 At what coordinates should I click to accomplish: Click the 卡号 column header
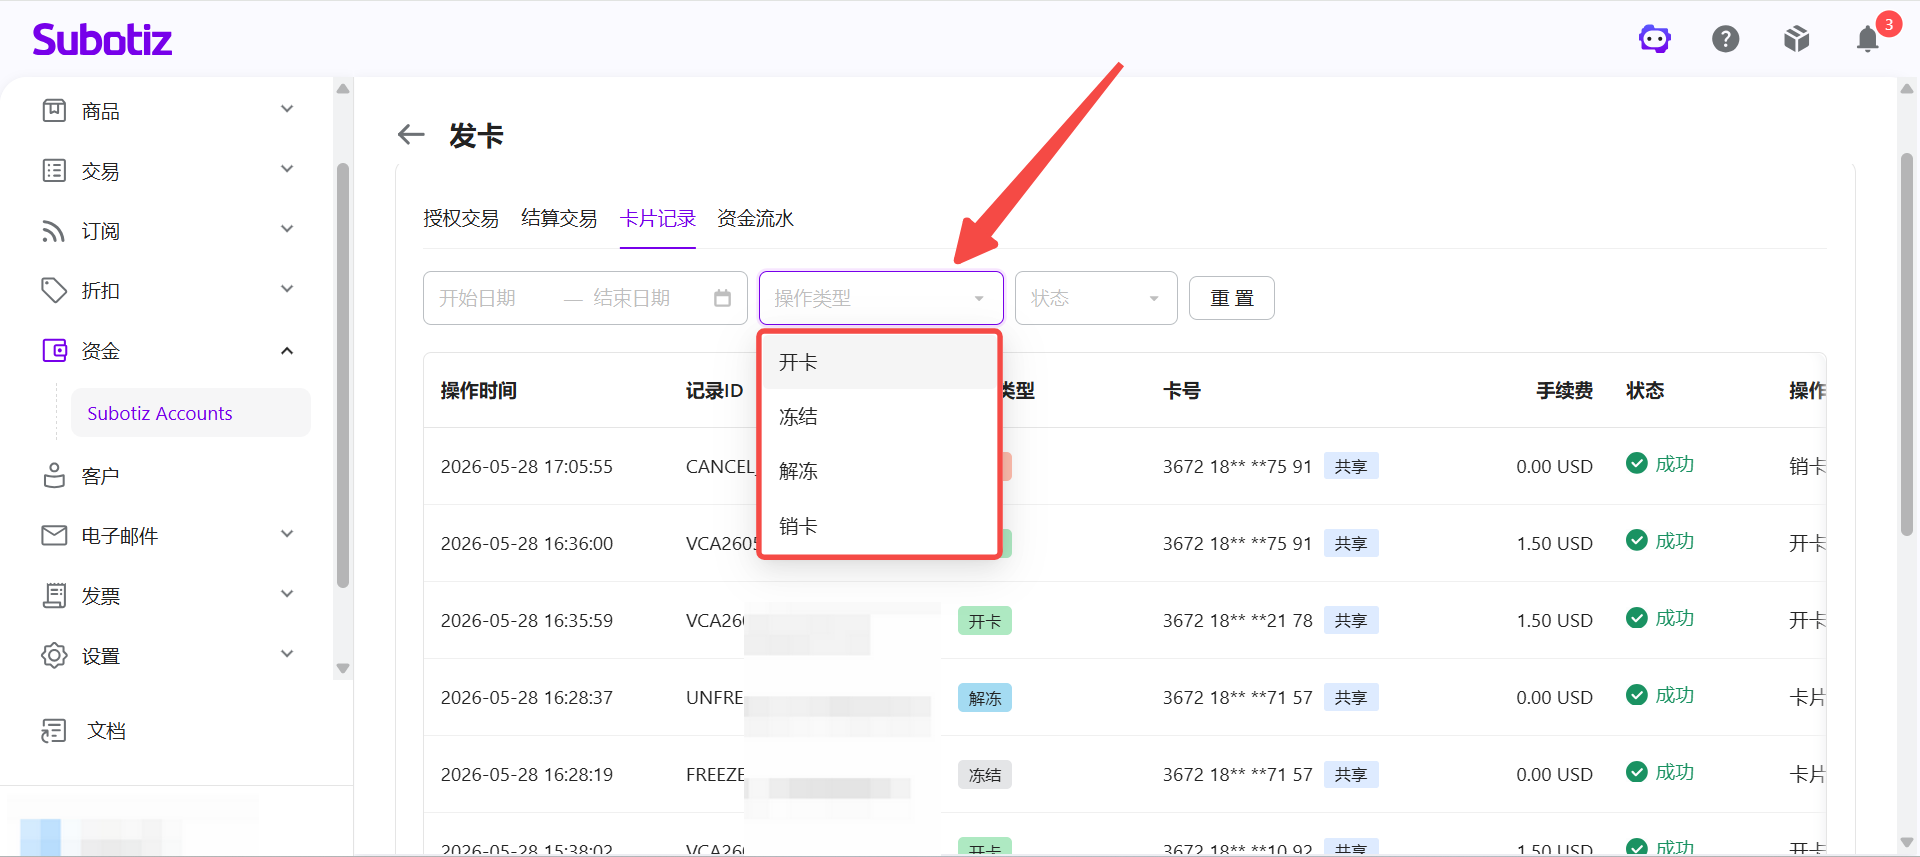tap(1181, 390)
